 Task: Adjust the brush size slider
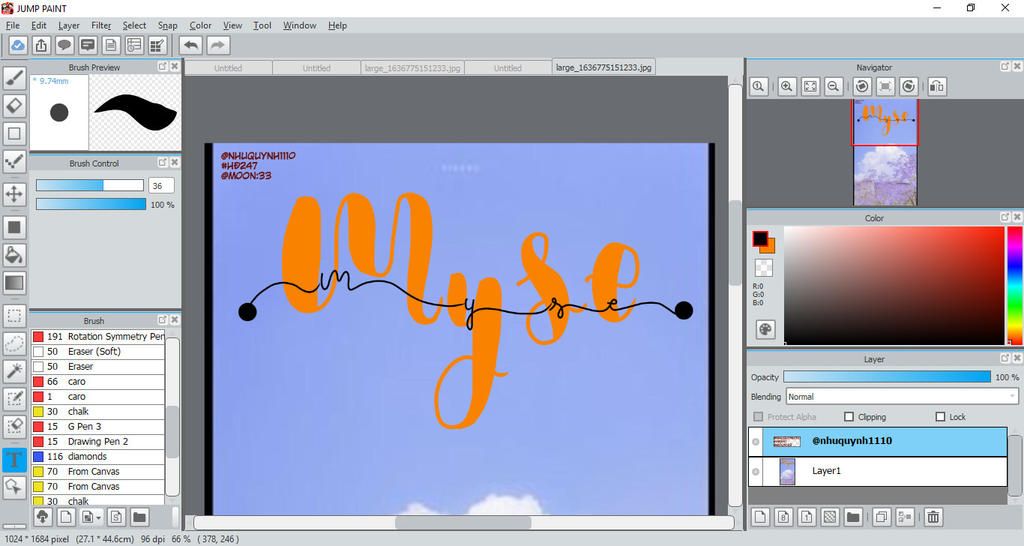pyautogui.click(x=90, y=185)
